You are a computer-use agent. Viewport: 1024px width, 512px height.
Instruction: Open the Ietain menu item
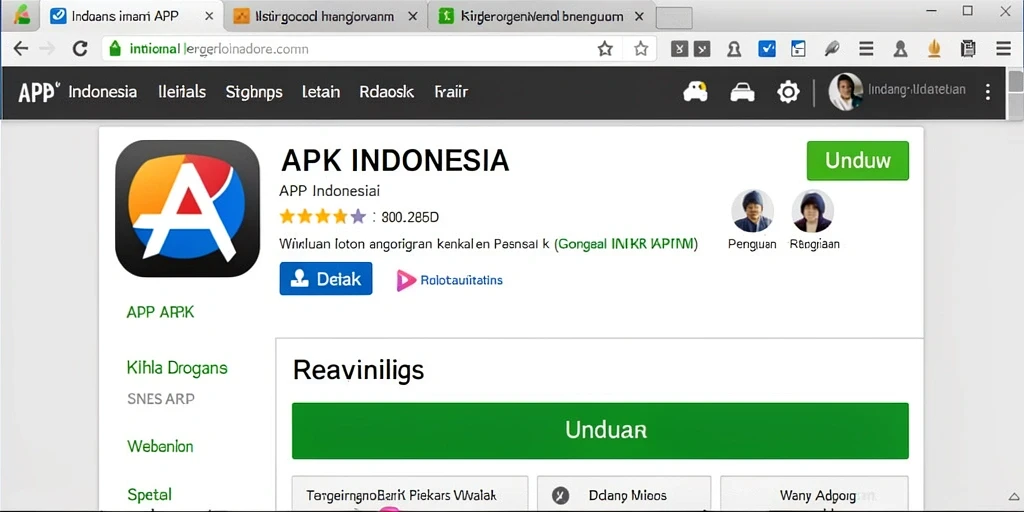pos(321,92)
